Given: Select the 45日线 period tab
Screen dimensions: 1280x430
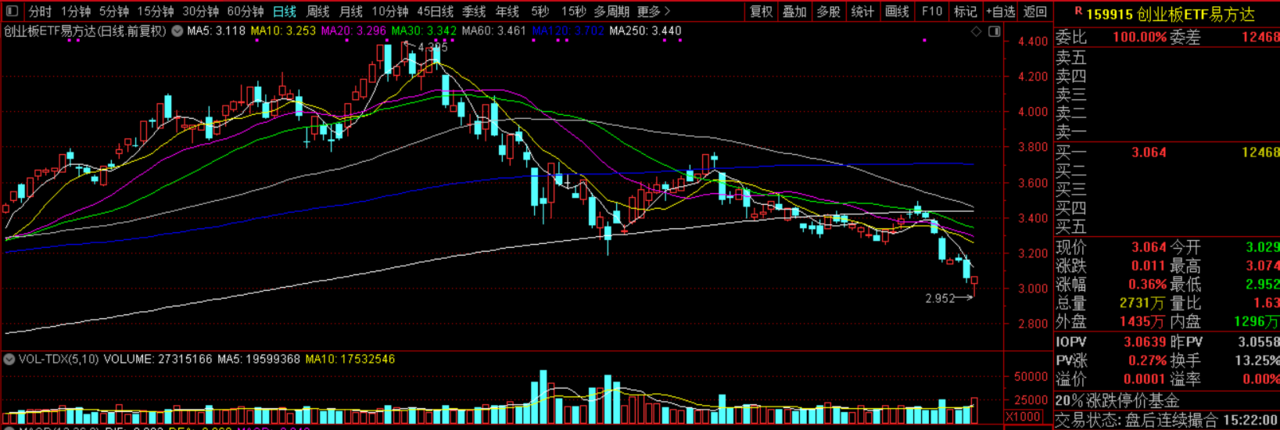Looking at the screenshot, I should click(x=435, y=12).
